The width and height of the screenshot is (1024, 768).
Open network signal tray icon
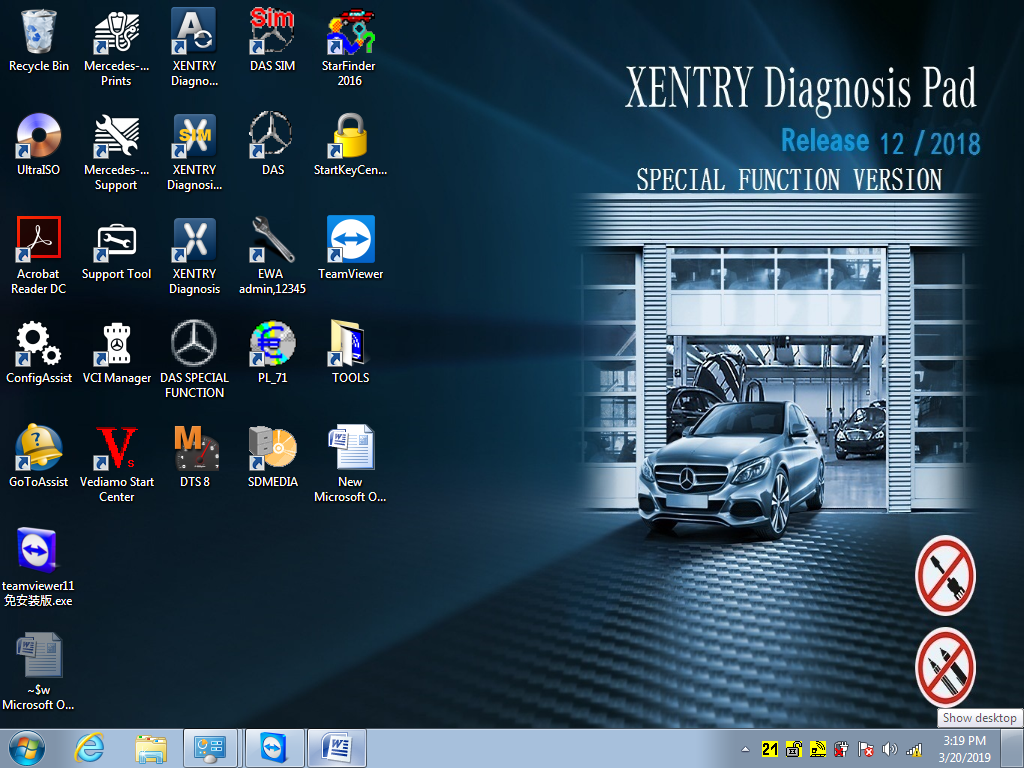pyautogui.click(x=914, y=749)
